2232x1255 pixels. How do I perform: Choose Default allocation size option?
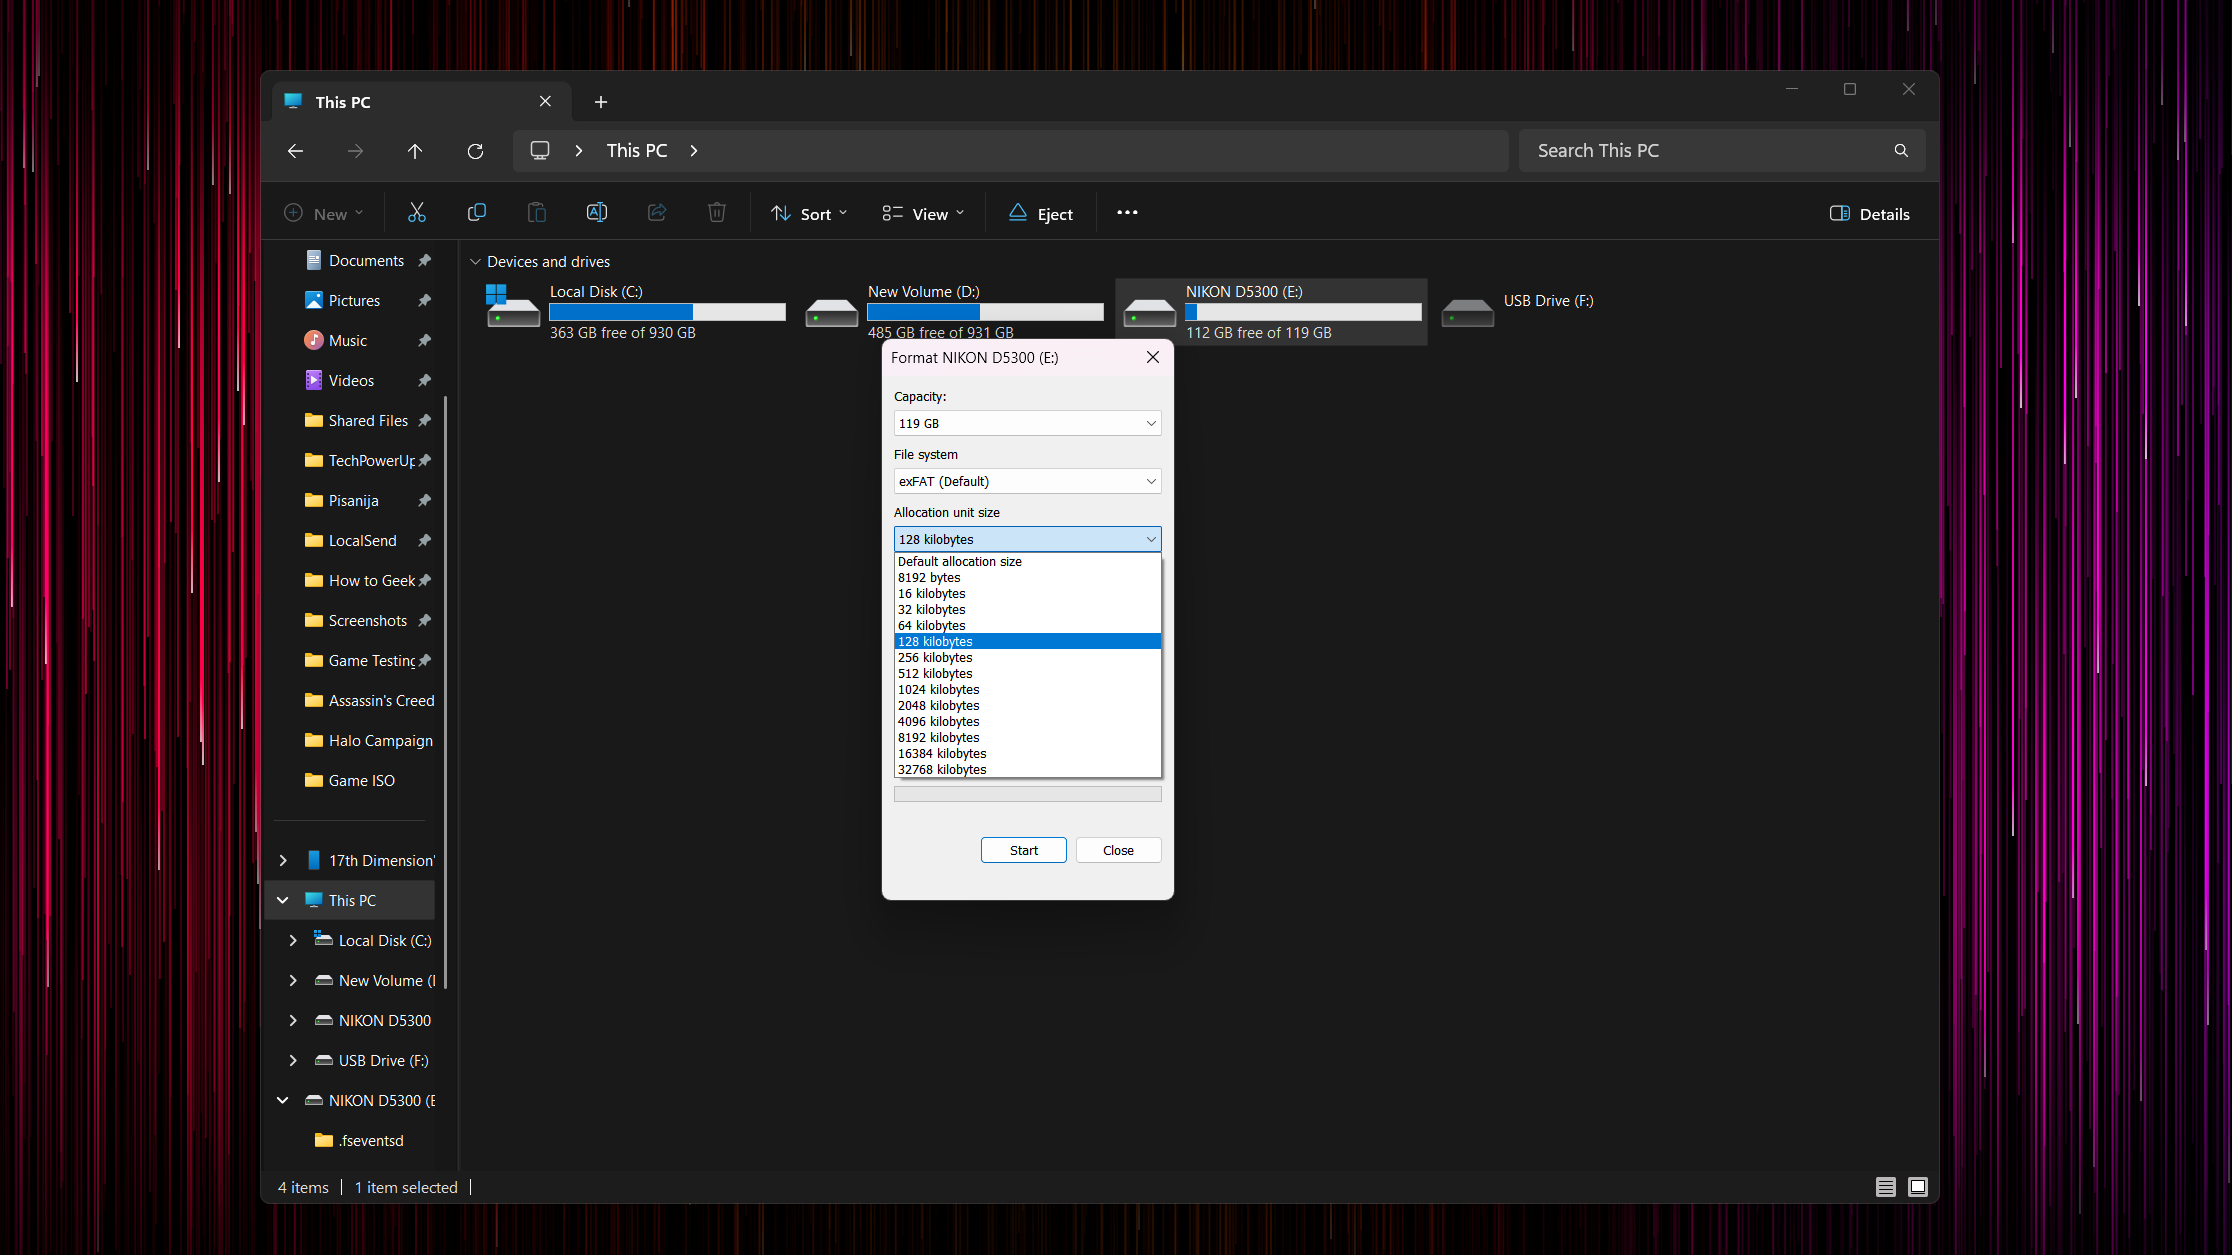point(1027,562)
